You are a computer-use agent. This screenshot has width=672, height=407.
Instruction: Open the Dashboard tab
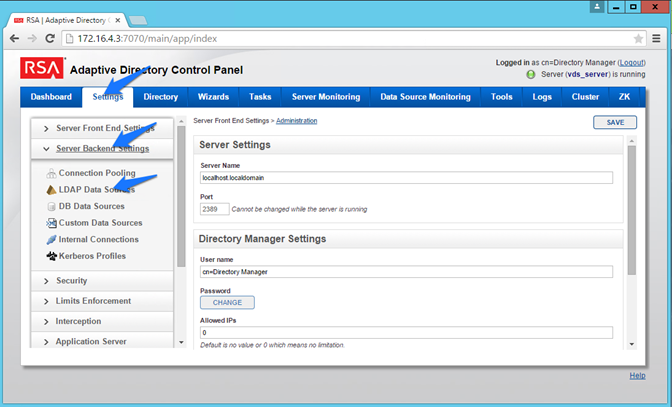tap(51, 97)
